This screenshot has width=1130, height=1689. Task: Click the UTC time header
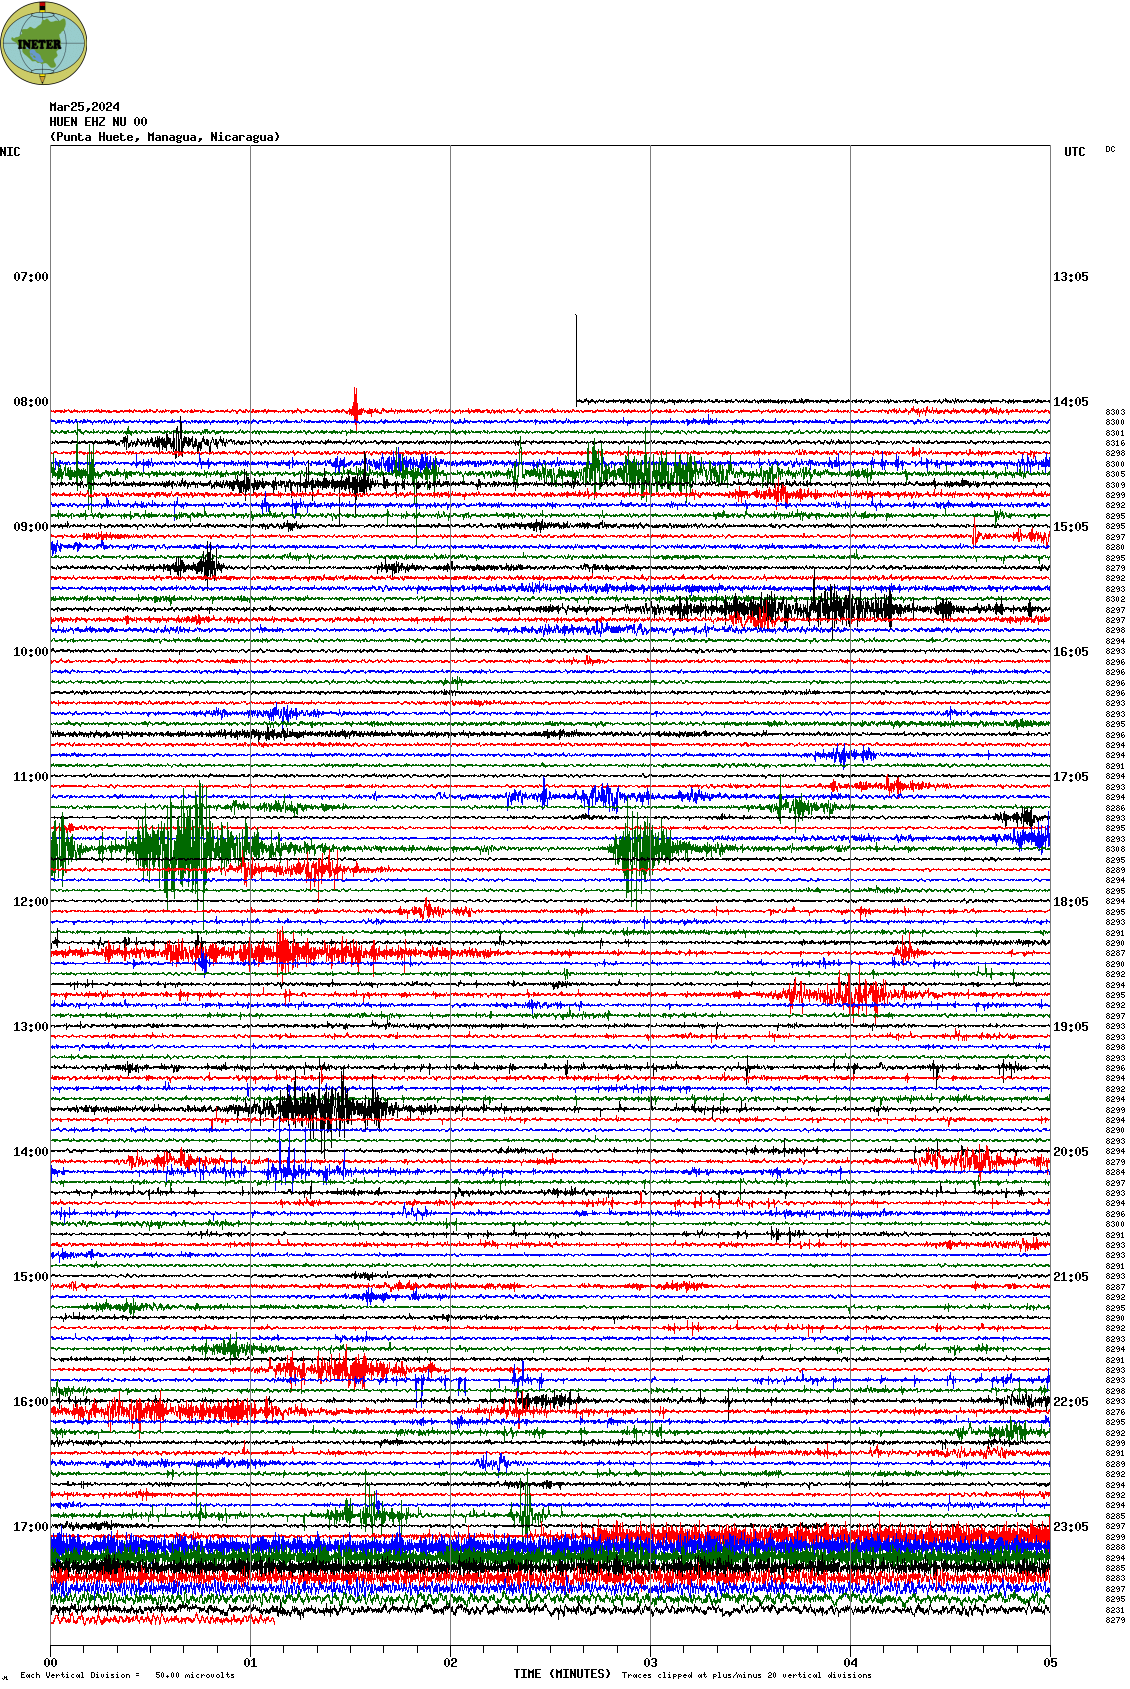(1074, 152)
